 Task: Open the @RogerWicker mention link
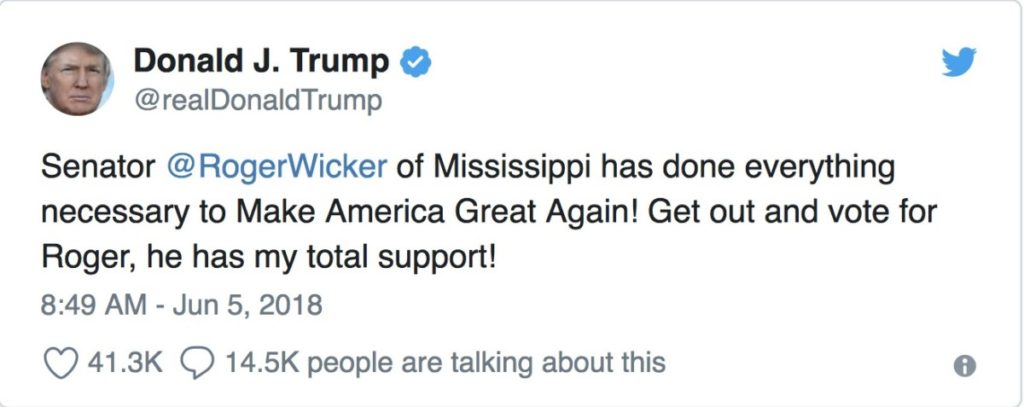(x=277, y=167)
